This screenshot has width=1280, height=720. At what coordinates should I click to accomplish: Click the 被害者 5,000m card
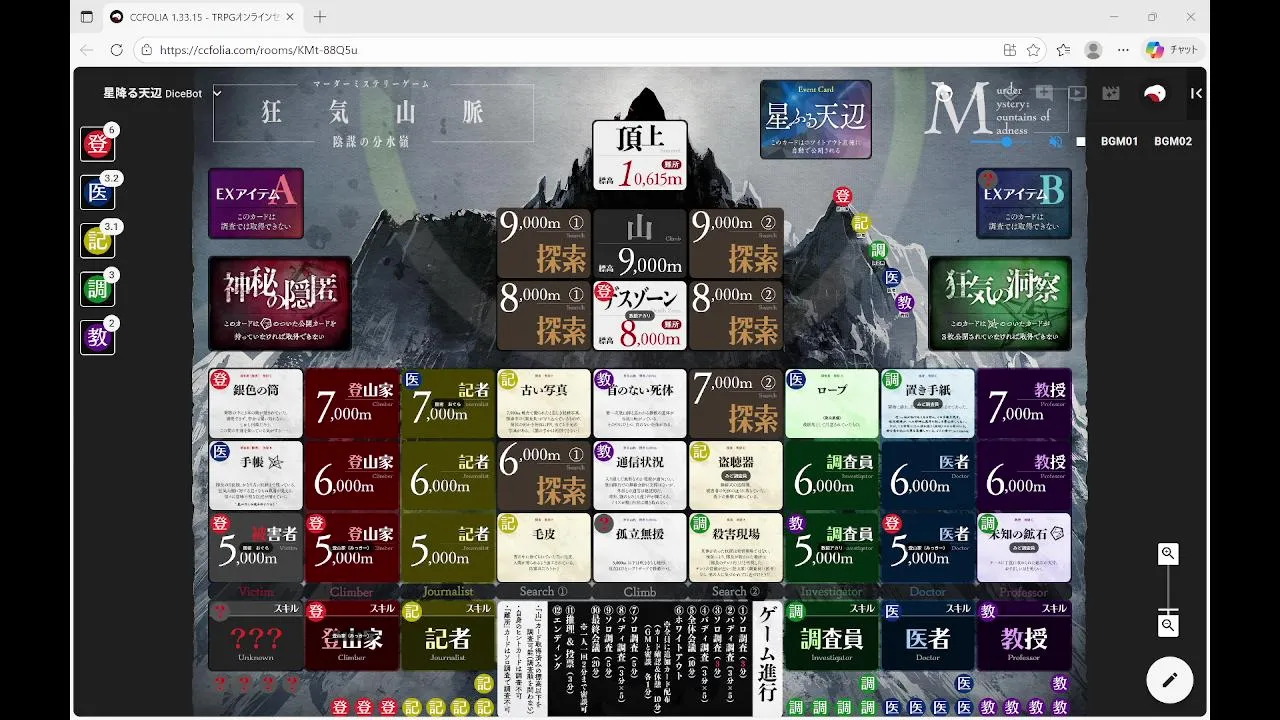coord(256,547)
